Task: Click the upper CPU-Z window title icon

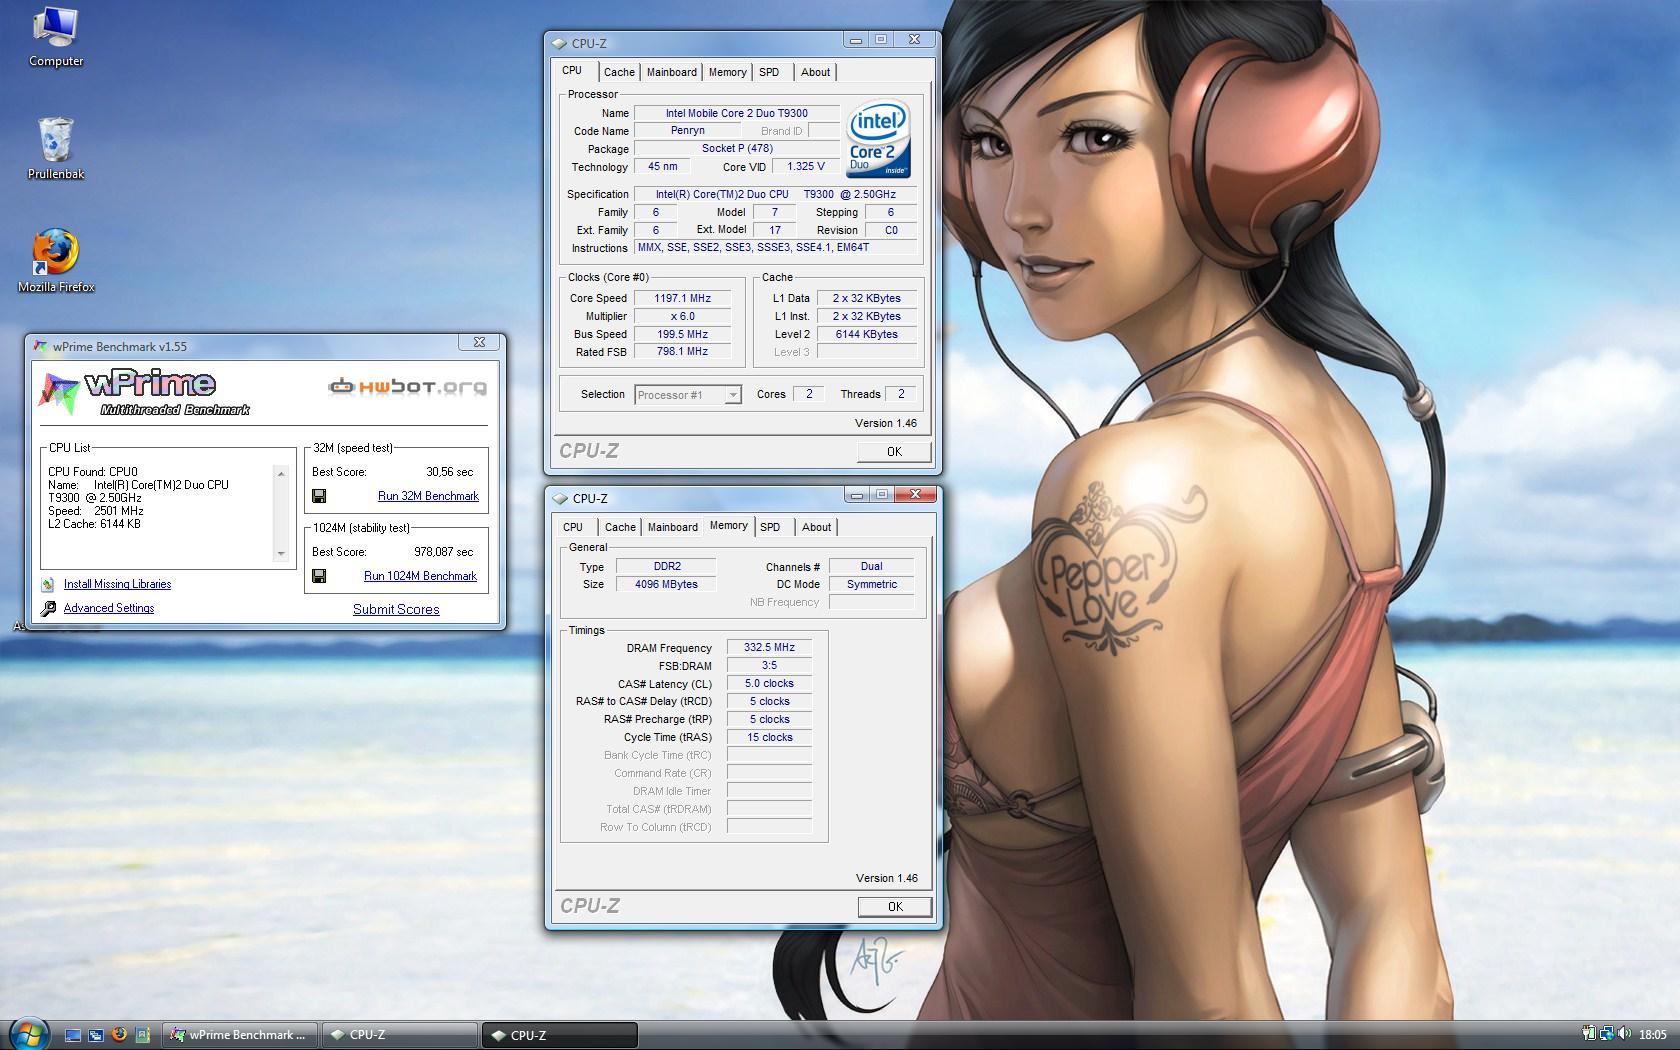Action: pos(559,43)
